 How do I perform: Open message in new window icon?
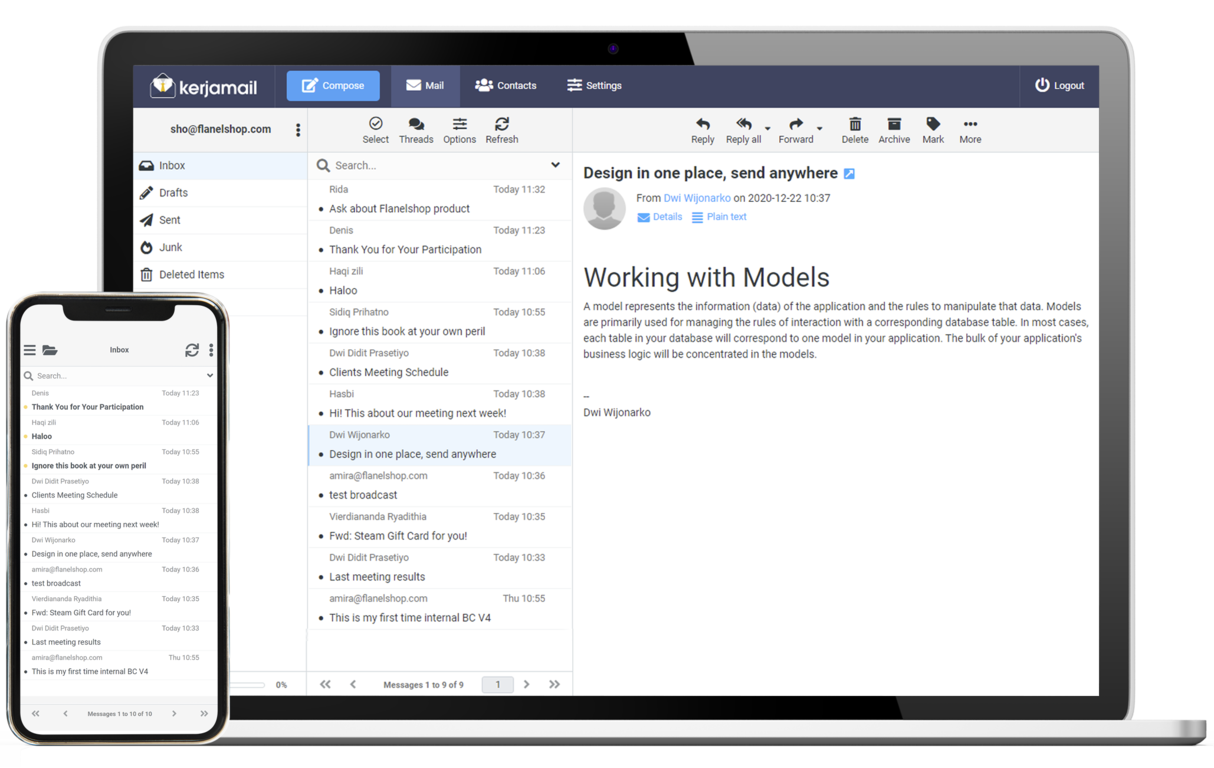click(849, 174)
